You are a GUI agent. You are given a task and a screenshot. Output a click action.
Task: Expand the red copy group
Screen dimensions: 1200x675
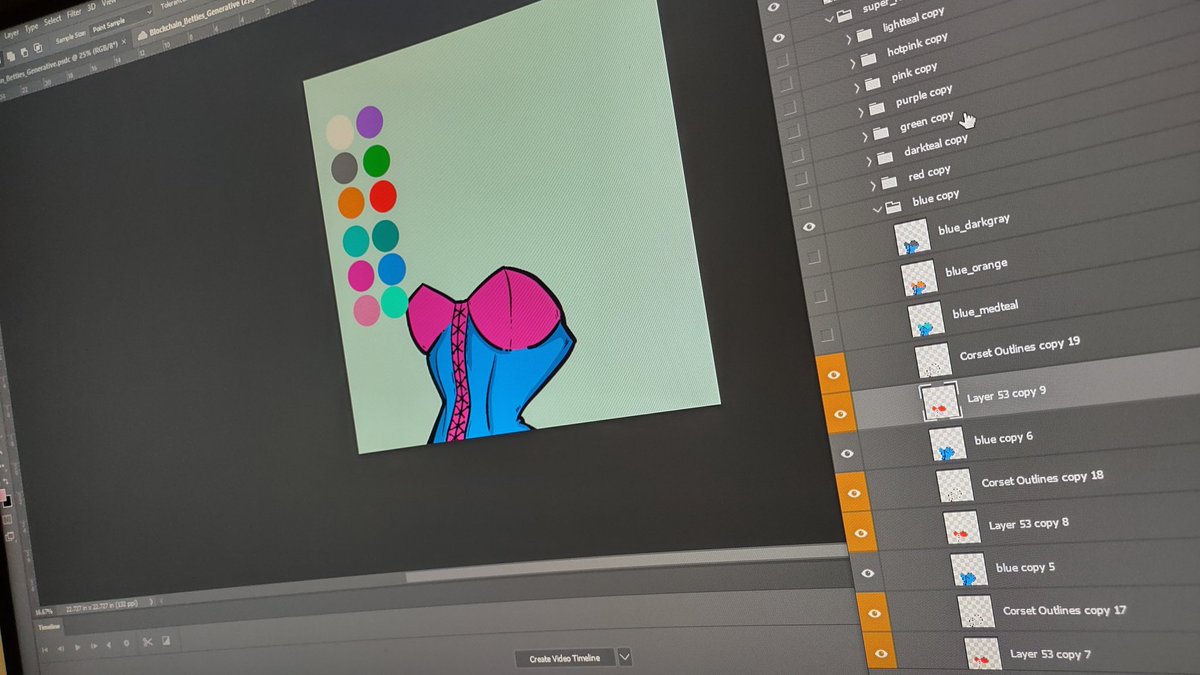click(873, 185)
